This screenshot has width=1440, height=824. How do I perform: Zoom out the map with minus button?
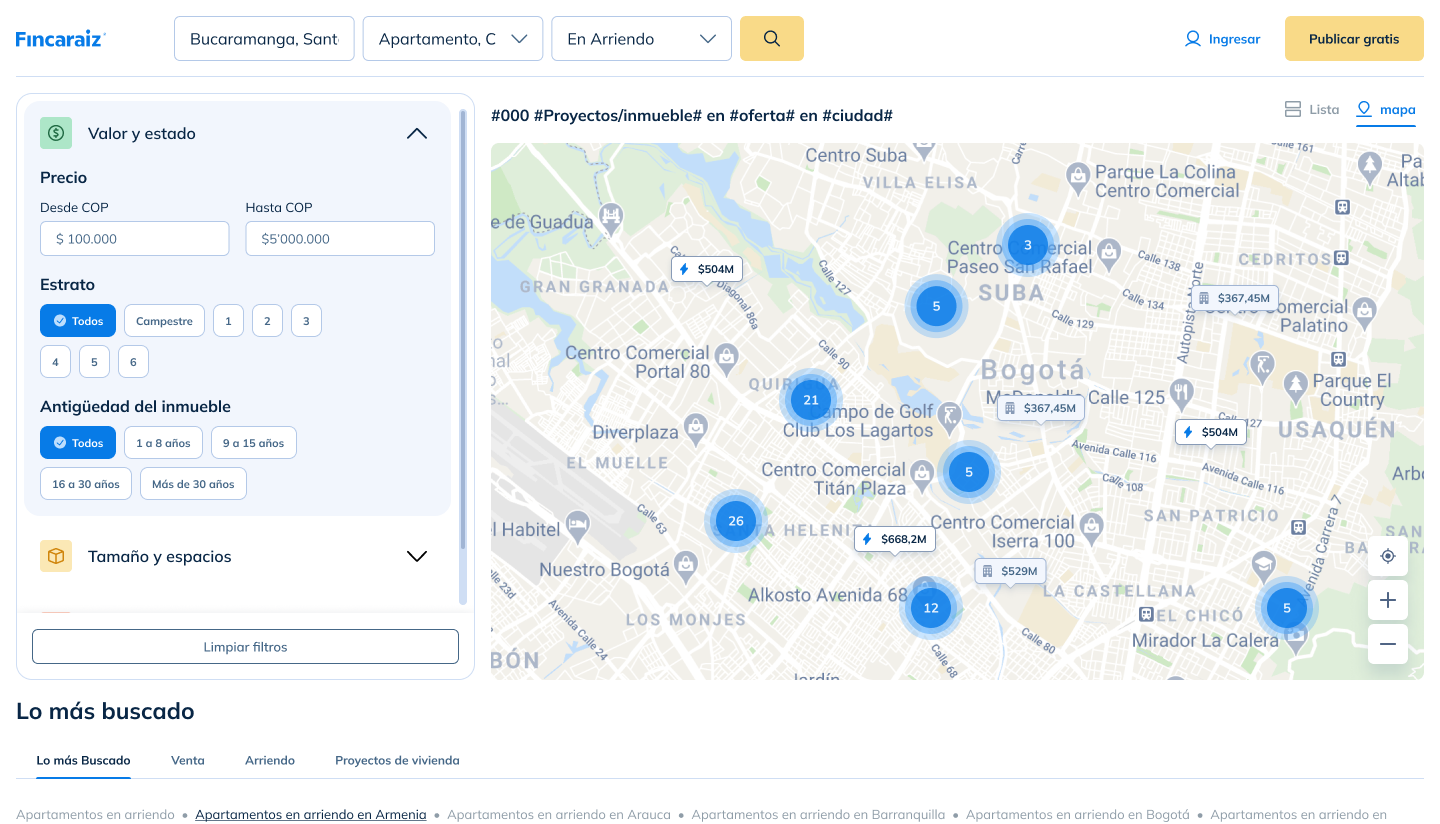[x=1387, y=644]
